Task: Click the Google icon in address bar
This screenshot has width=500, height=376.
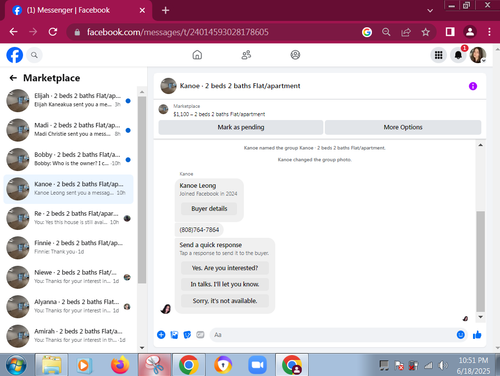Action: (367, 32)
